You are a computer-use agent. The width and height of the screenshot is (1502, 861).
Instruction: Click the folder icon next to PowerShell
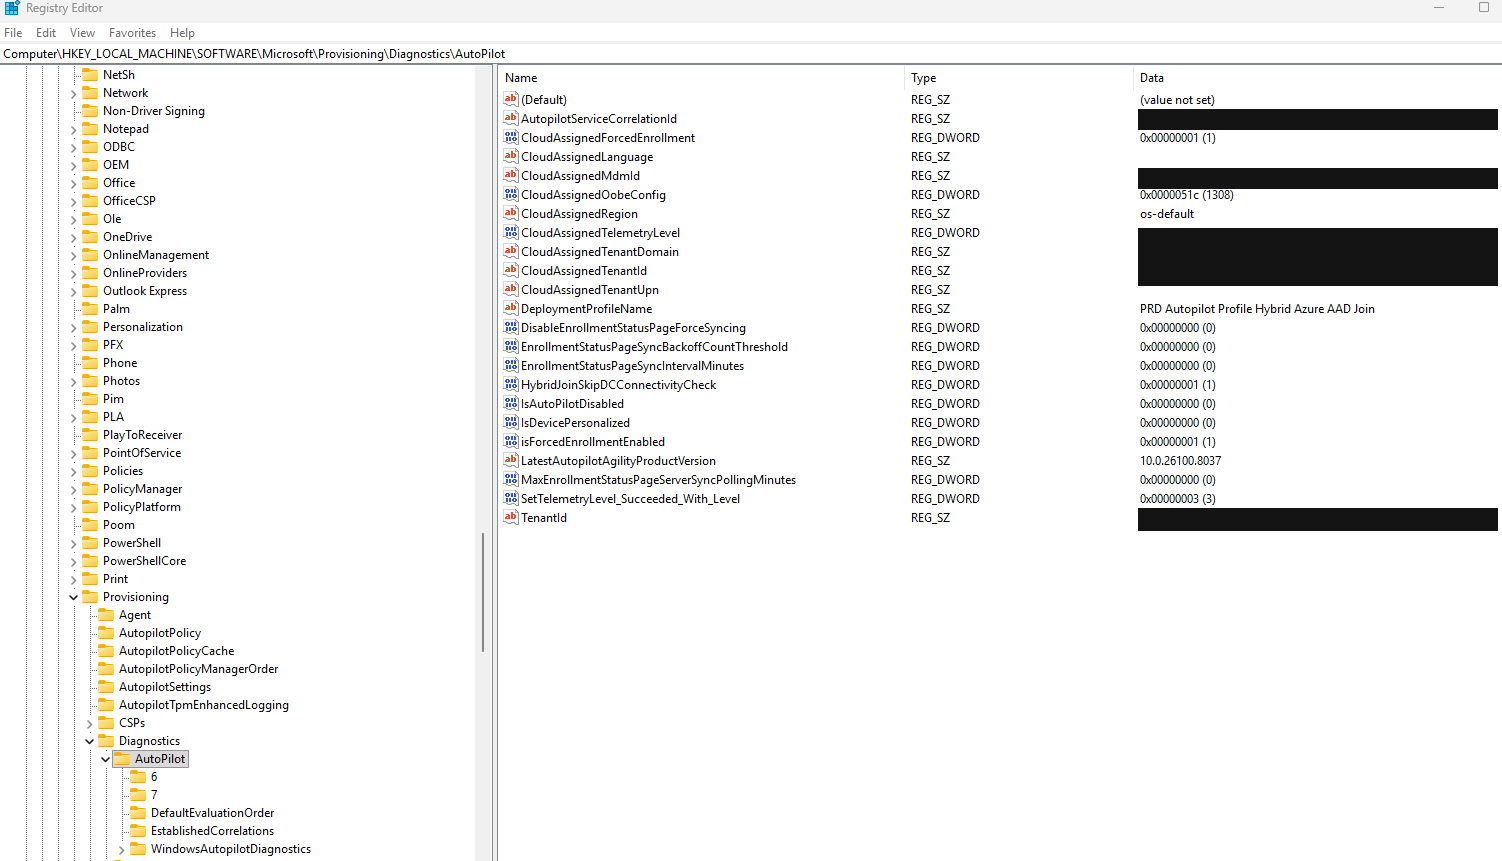coord(90,543)
